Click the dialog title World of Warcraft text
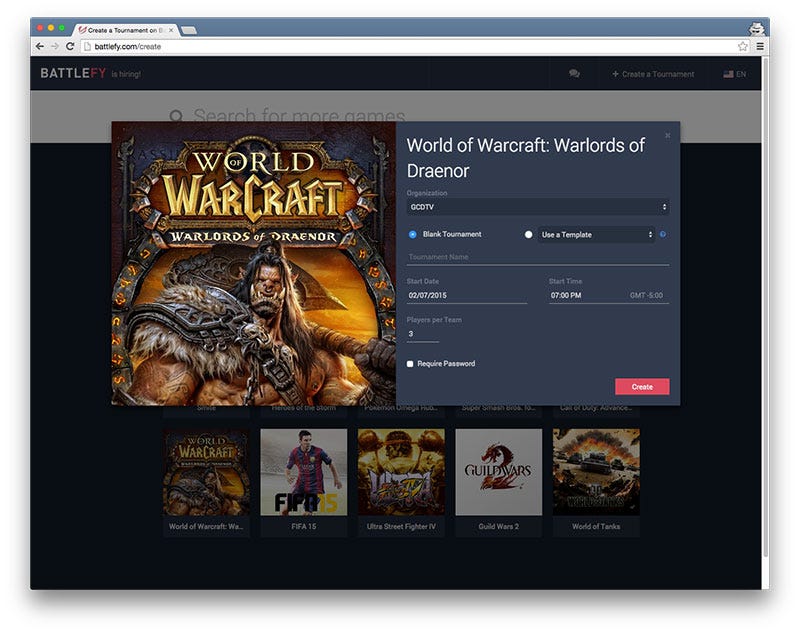800x633 pixels. coord(526,158)
